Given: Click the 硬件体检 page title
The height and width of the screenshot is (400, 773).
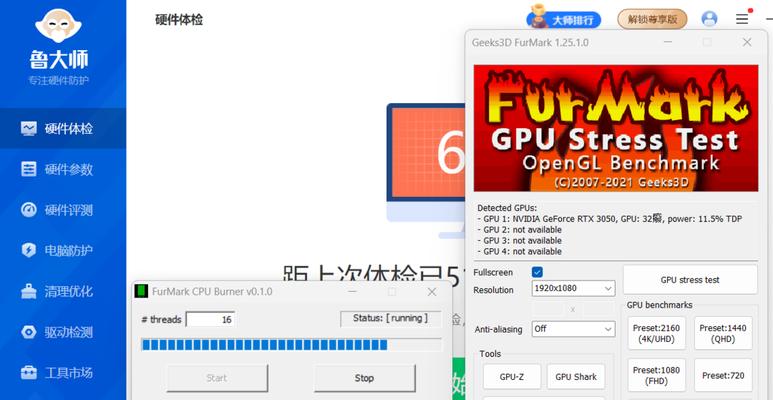Looking at the screenshot, I should point(179,20).
